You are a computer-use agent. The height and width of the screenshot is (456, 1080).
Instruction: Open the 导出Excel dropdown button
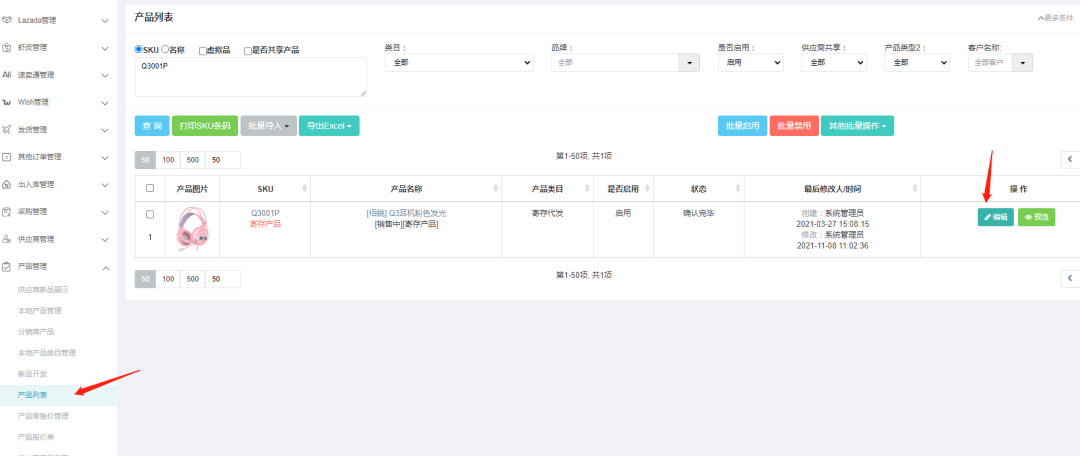(329, 125)
